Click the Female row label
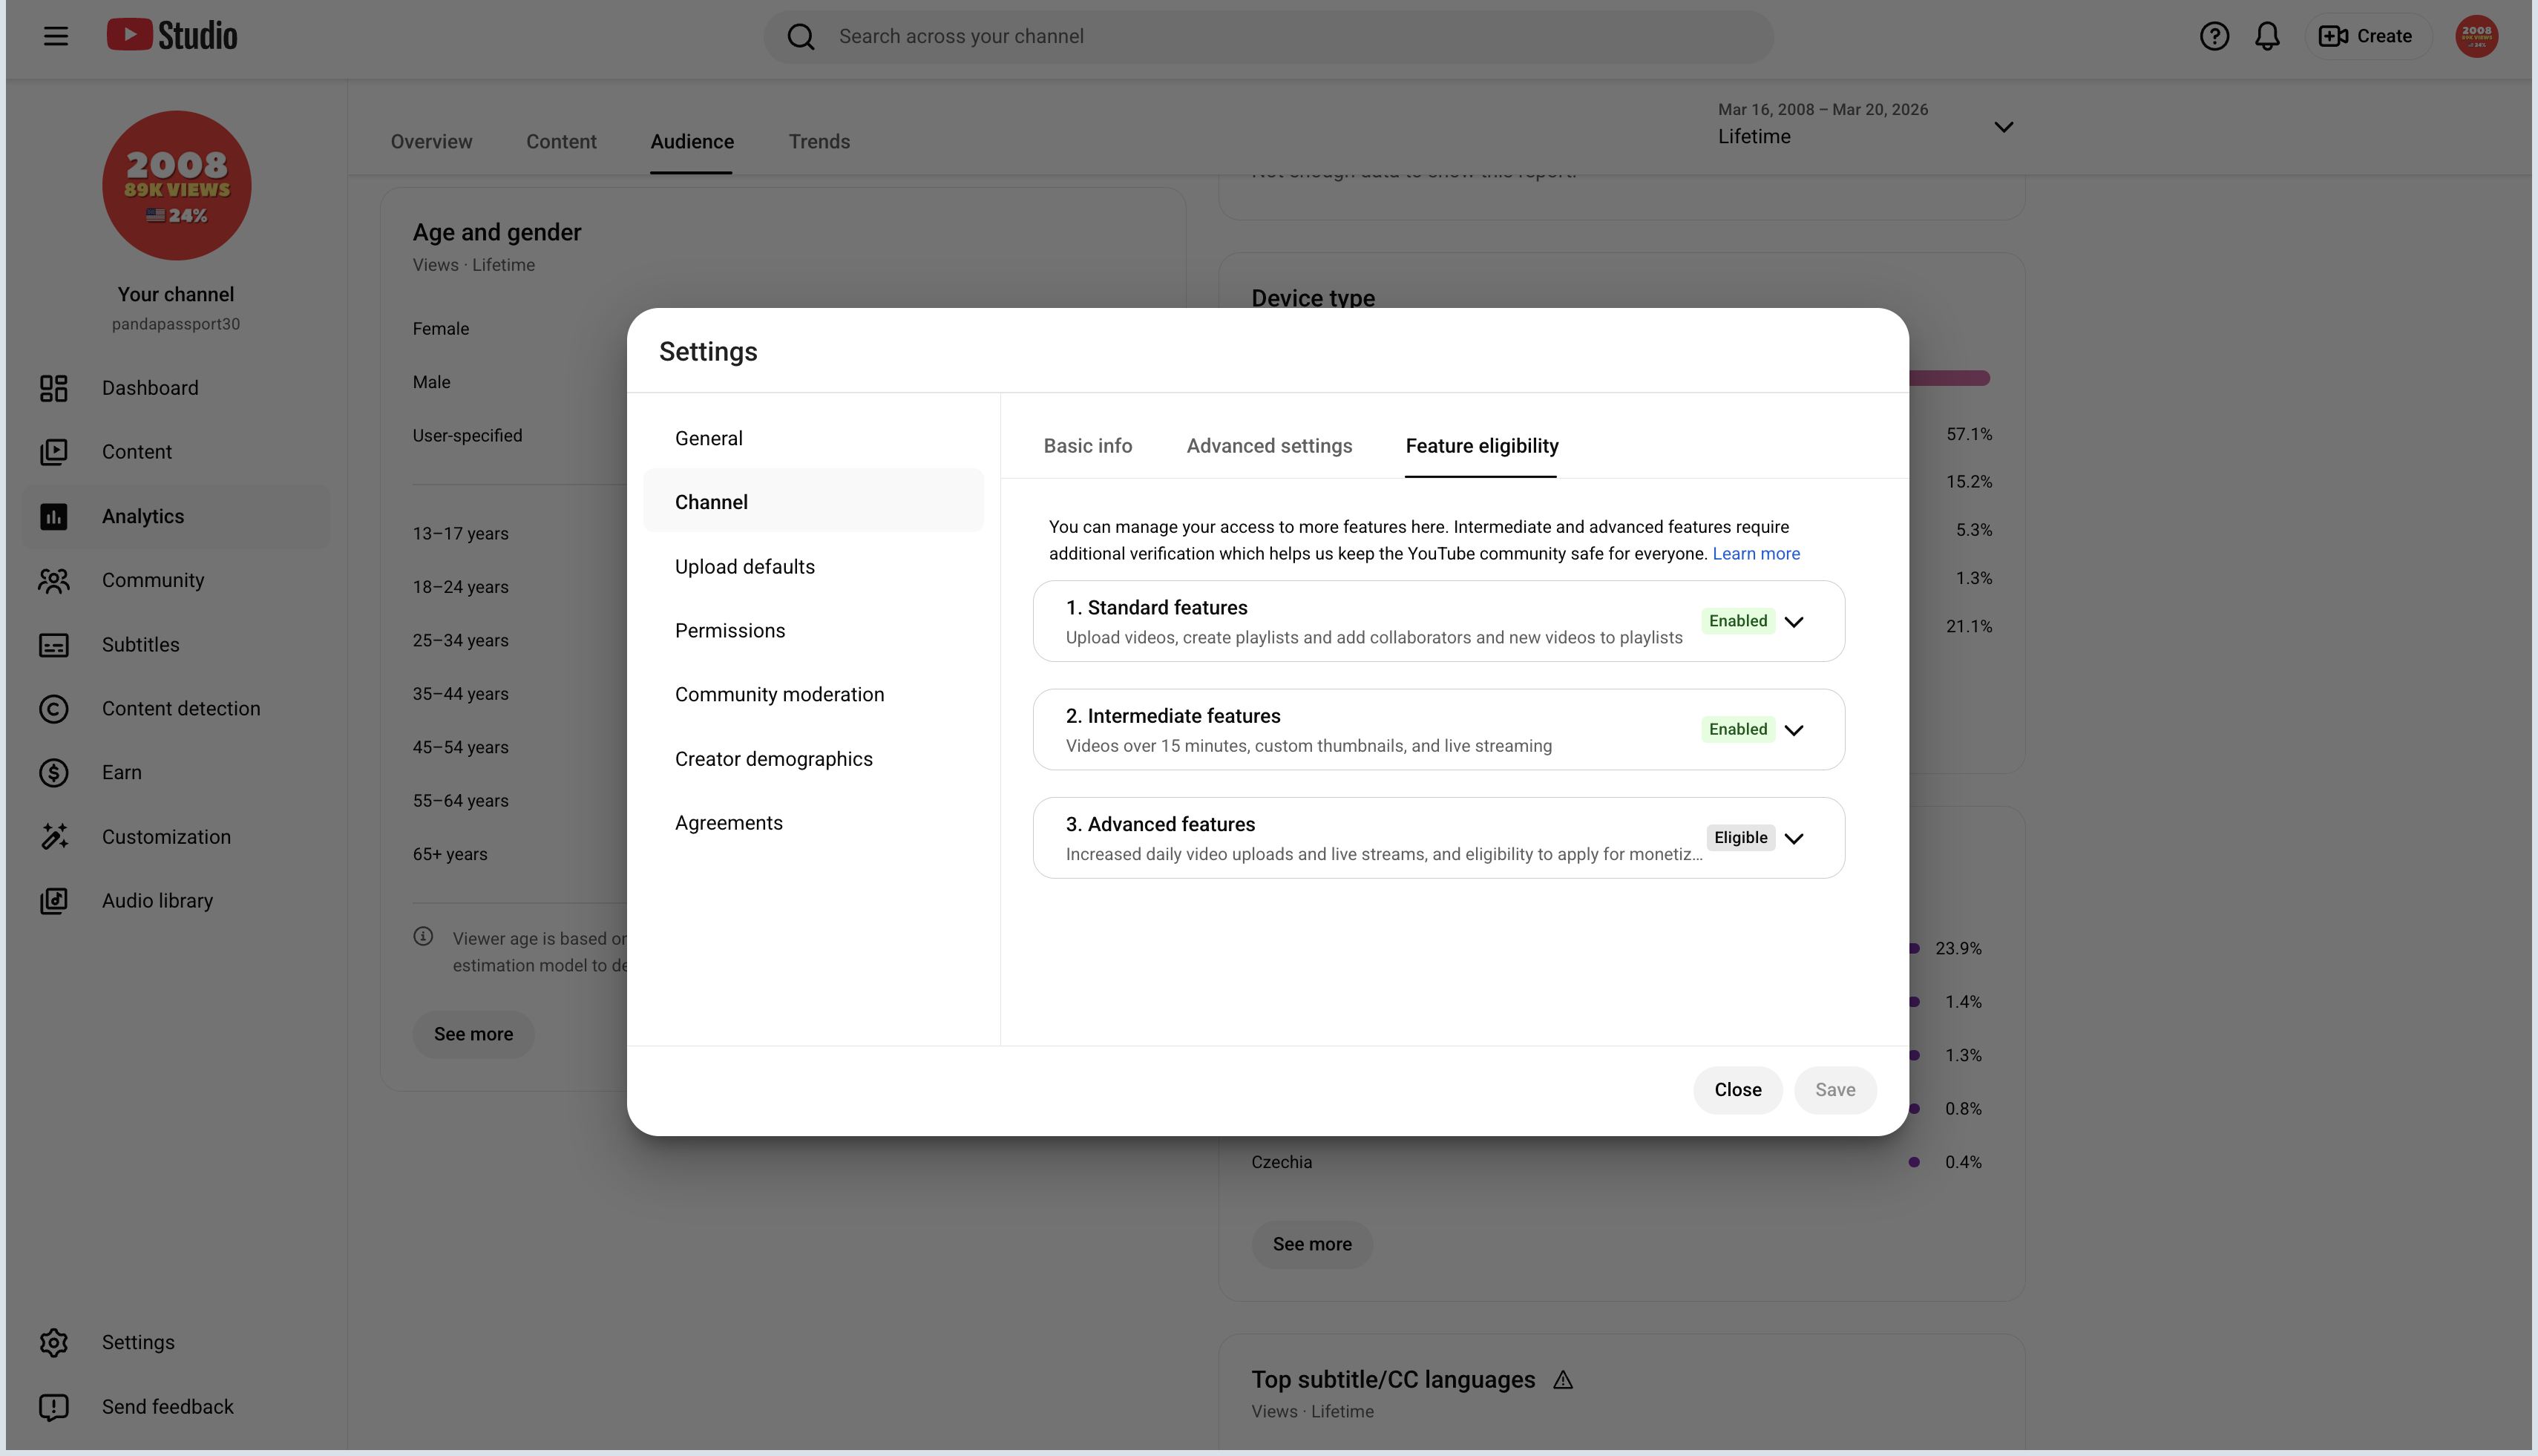Image resolution: width=2538 pixels, height=1456 pixels. [441, 329]
